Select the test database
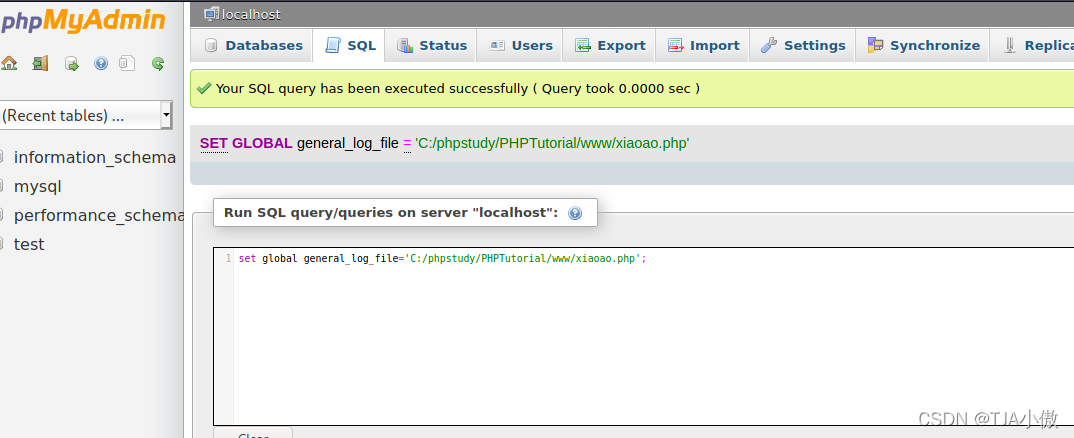Viewport: 1074px width, 438px height. coord(29,244)
